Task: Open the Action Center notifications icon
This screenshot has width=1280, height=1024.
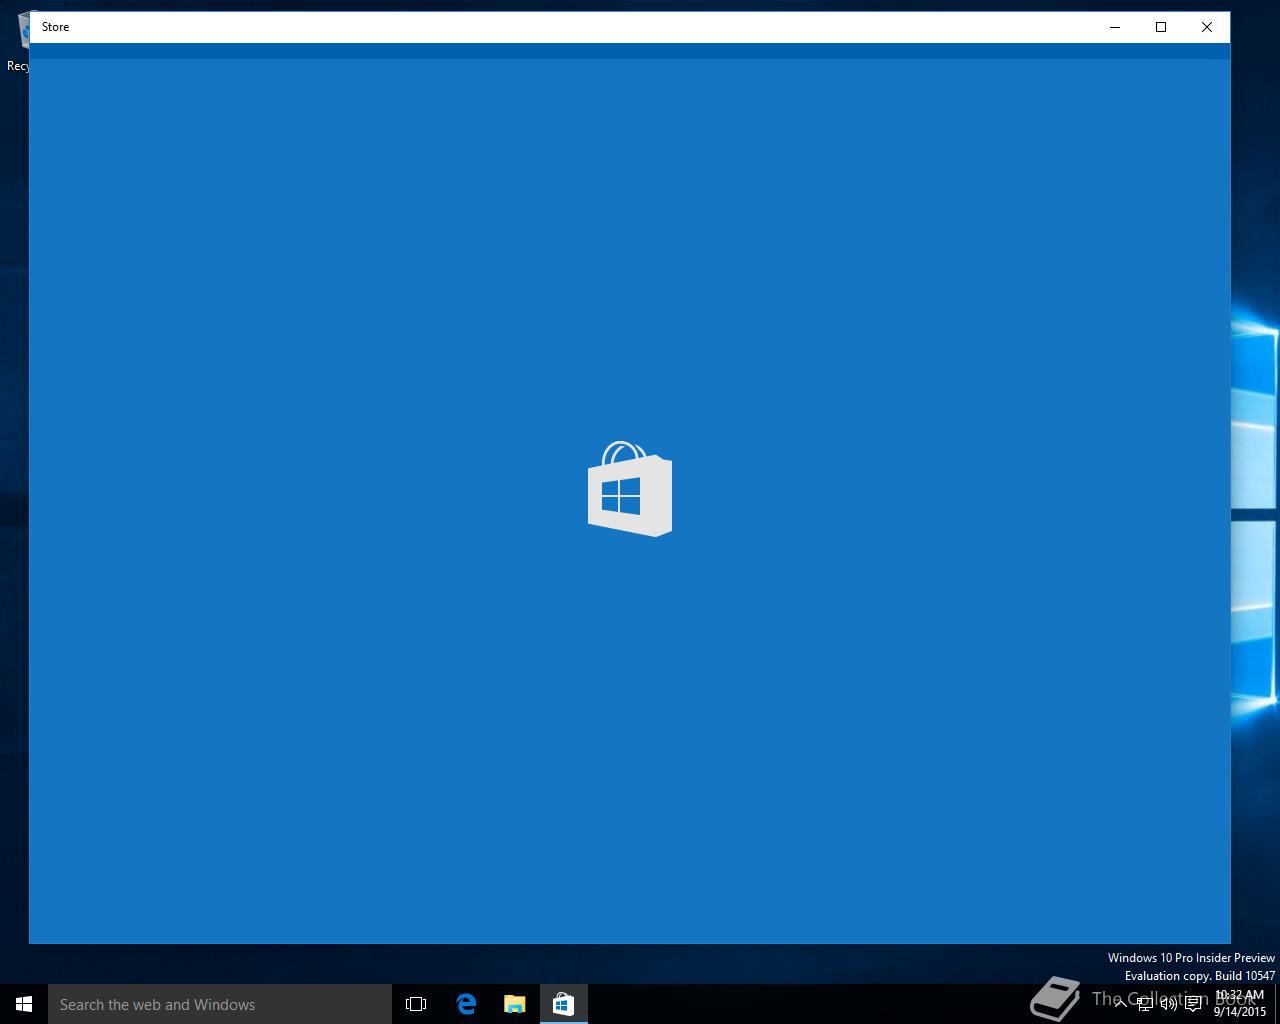Action: (x=1193, y=1003)
